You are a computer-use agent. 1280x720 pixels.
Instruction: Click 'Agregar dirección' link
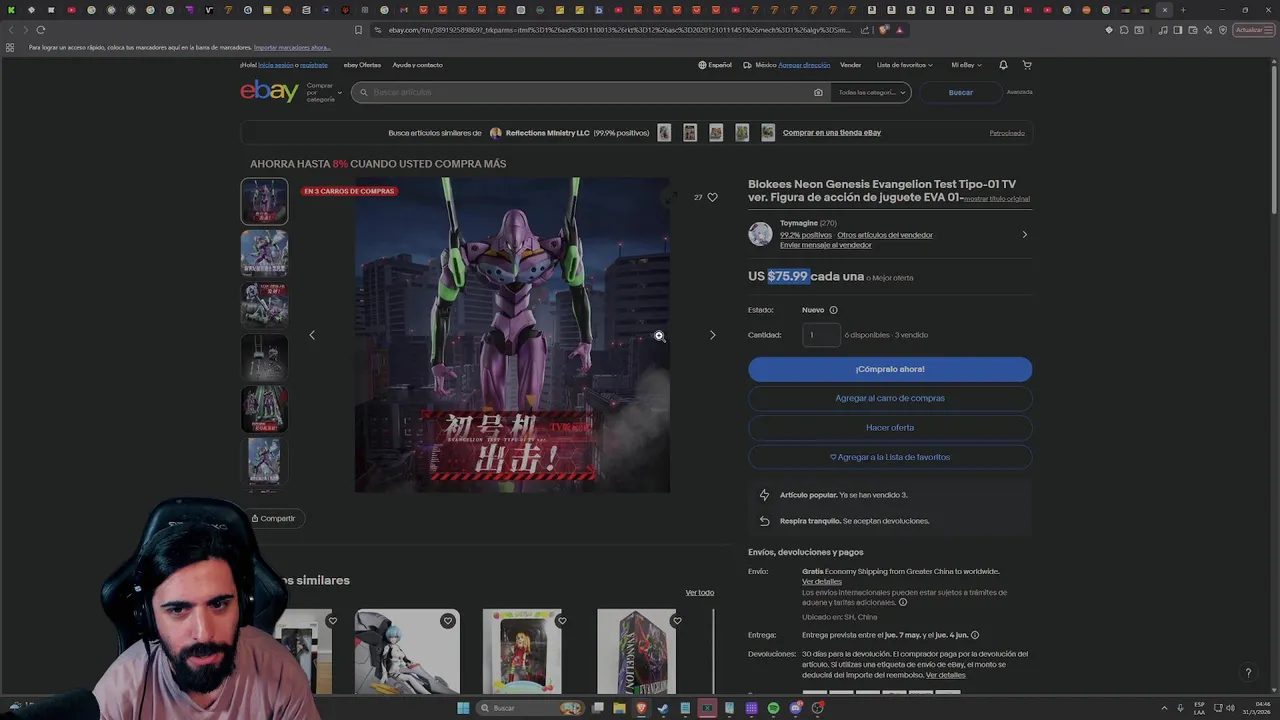click(804, 65)
